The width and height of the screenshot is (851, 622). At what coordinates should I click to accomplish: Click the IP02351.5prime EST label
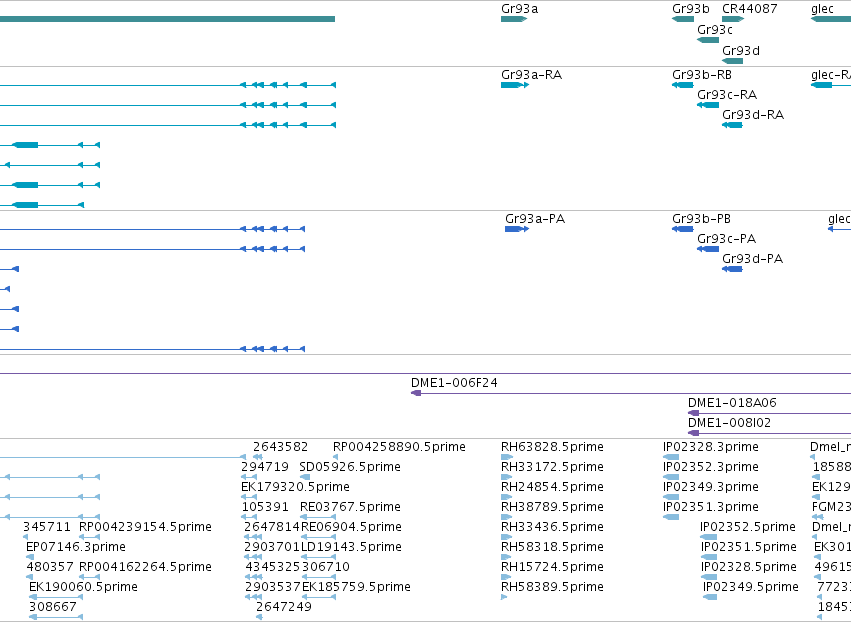point(748,547)
